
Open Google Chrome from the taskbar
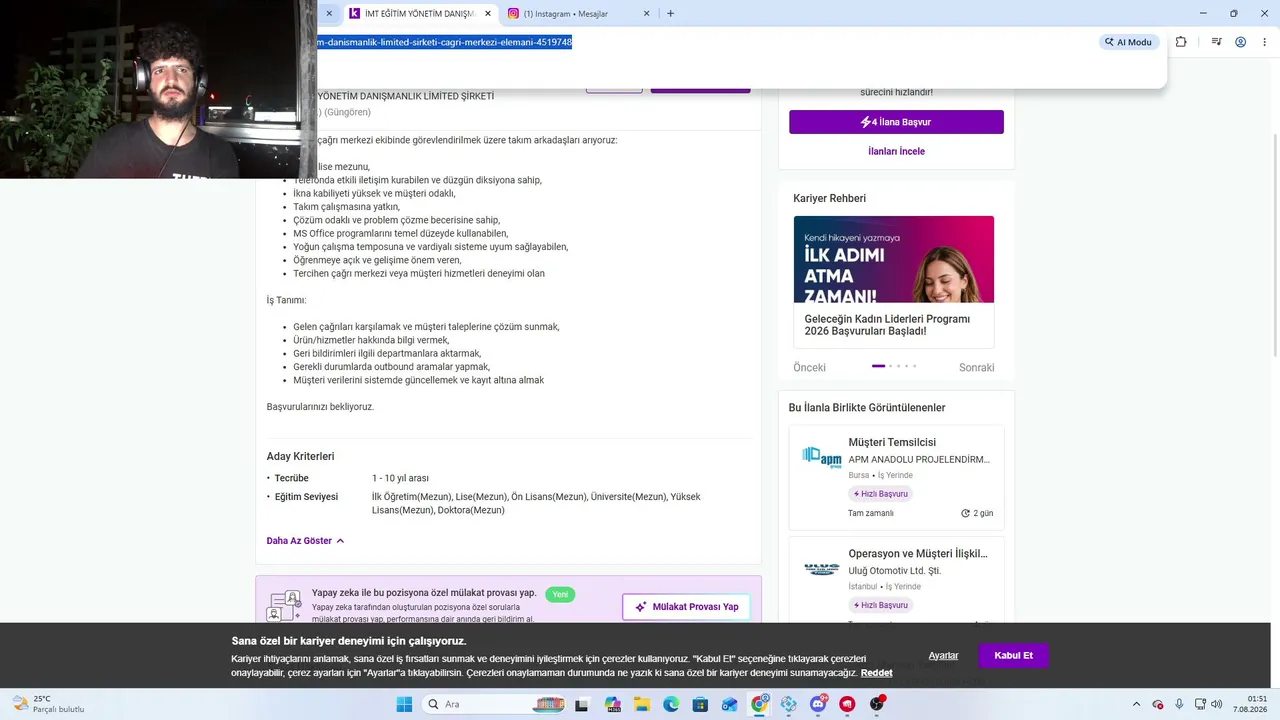click(759, 704)
